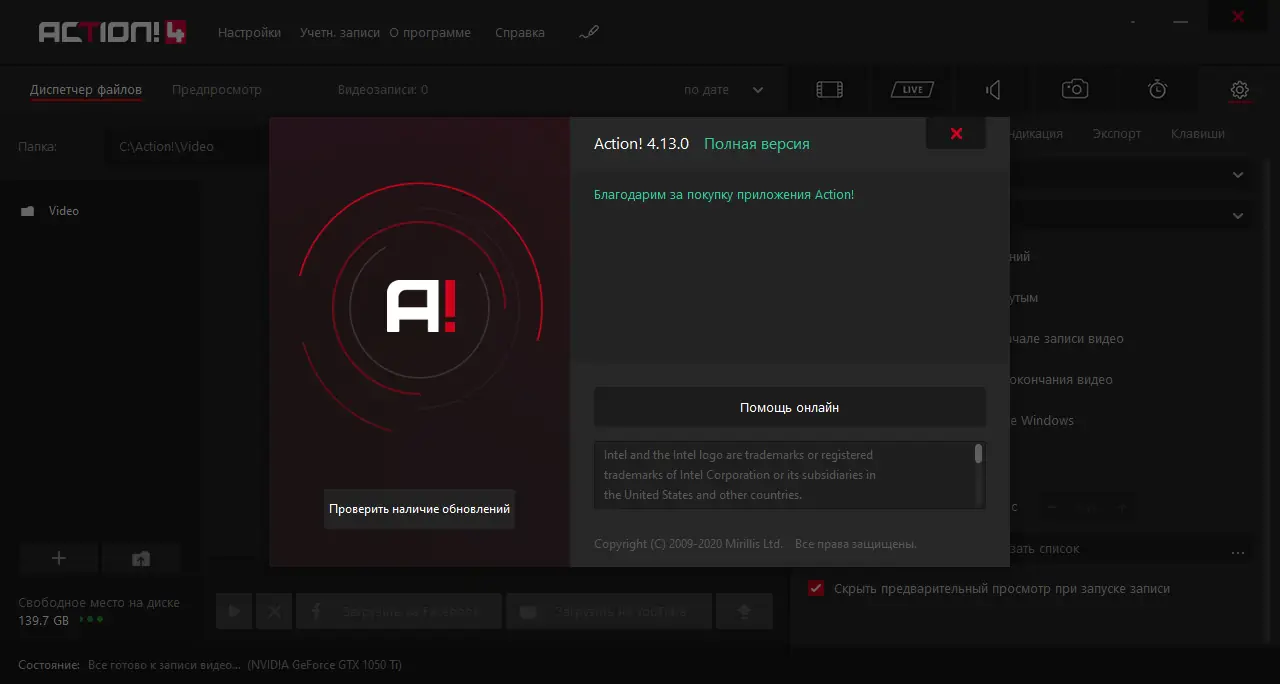Open the settings gear tab

coord(1239,90)
